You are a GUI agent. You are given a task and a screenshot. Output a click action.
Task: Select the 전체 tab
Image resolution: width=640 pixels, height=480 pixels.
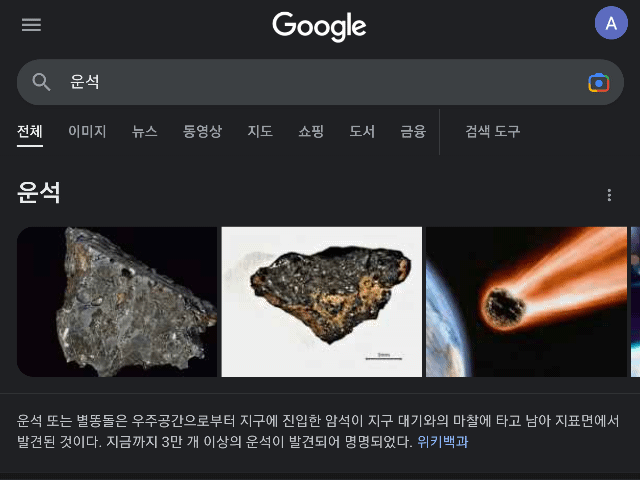pyautogui.click(x=30, y=132)
